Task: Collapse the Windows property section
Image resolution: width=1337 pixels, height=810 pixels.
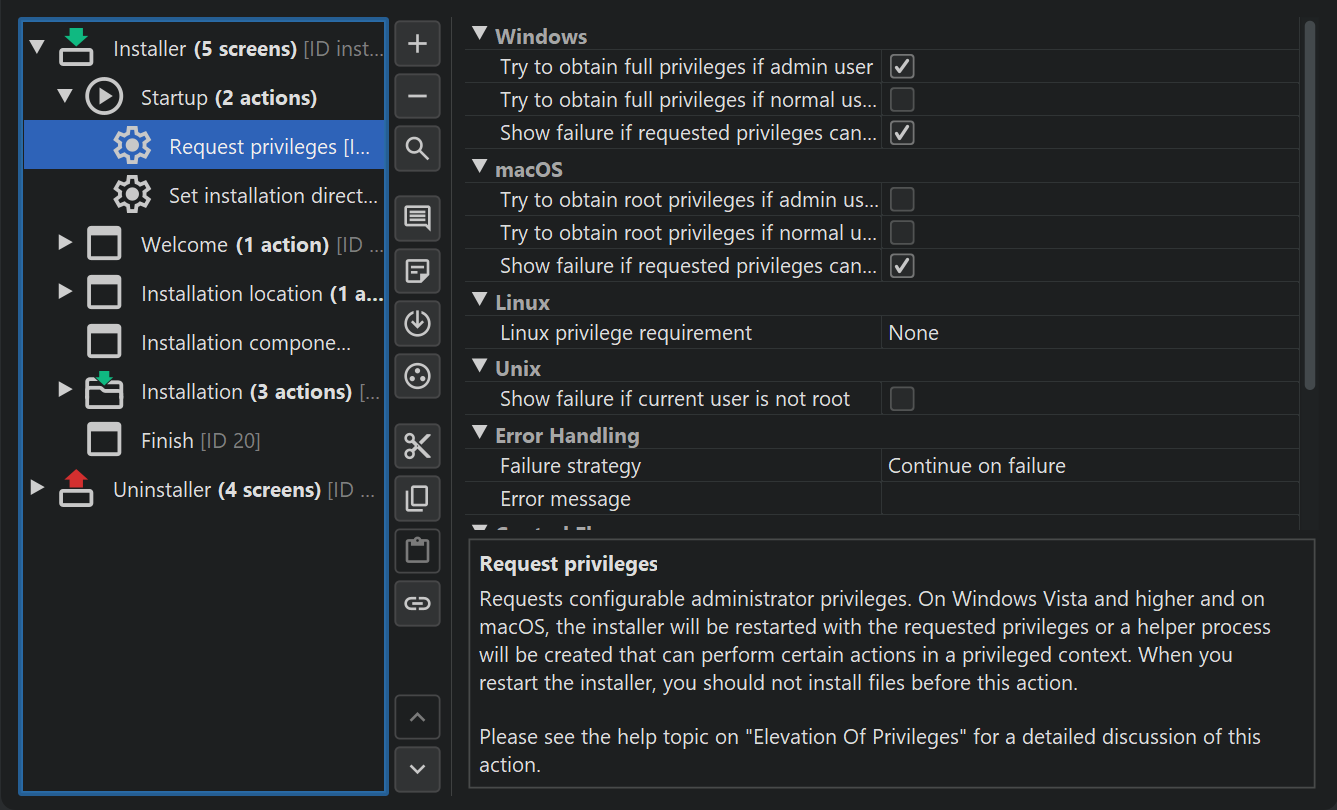Action: coord(480,35)
